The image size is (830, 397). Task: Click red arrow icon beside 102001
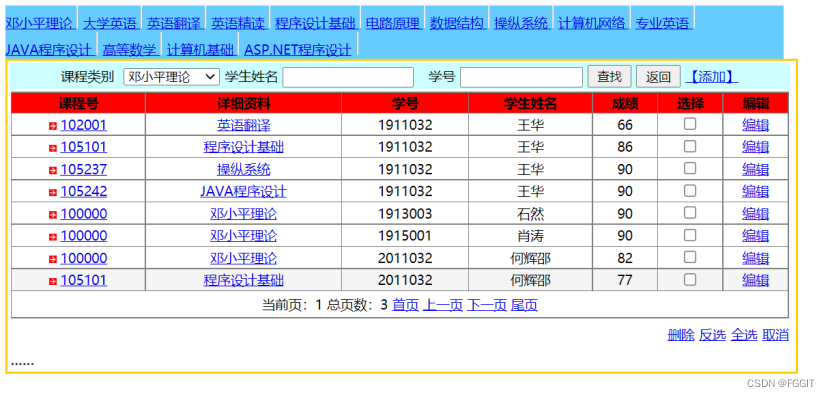pos(52,126)
